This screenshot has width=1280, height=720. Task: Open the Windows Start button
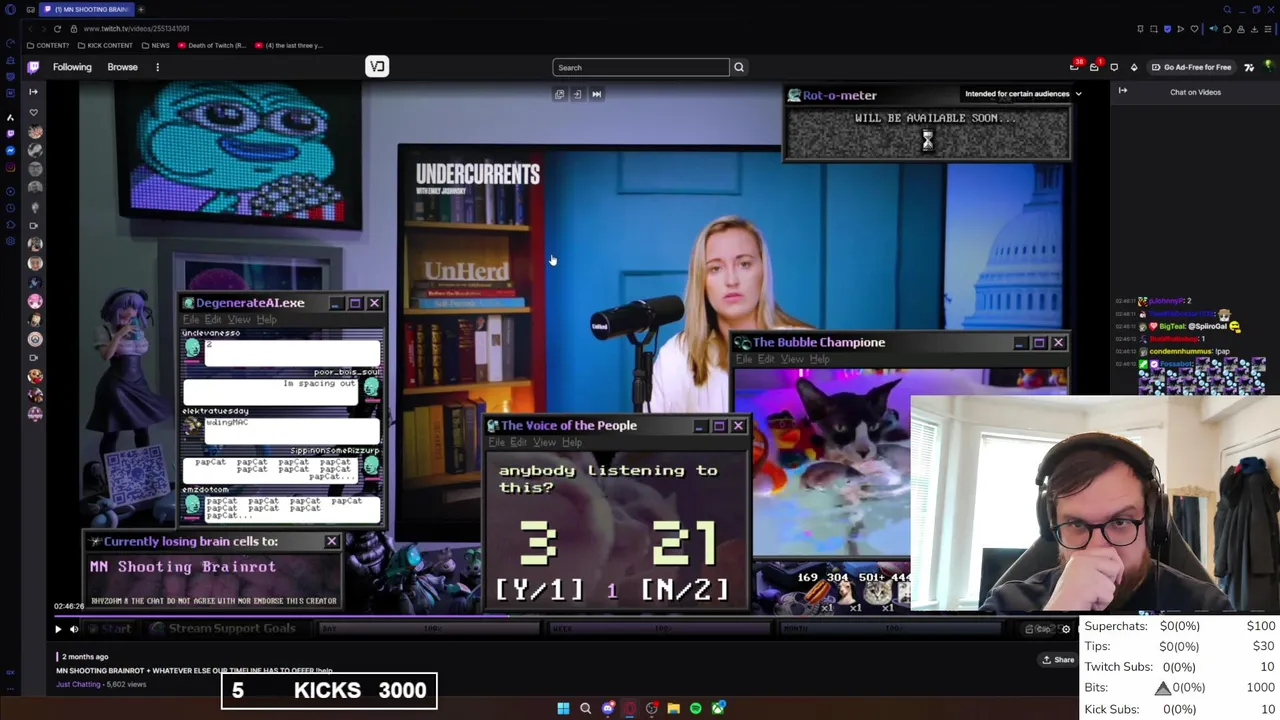click(x=563, y=708)
